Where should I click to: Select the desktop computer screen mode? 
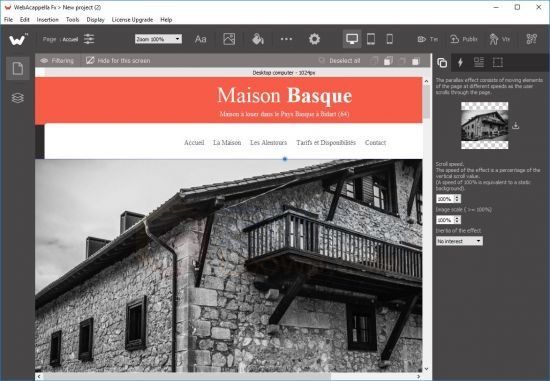352,39
